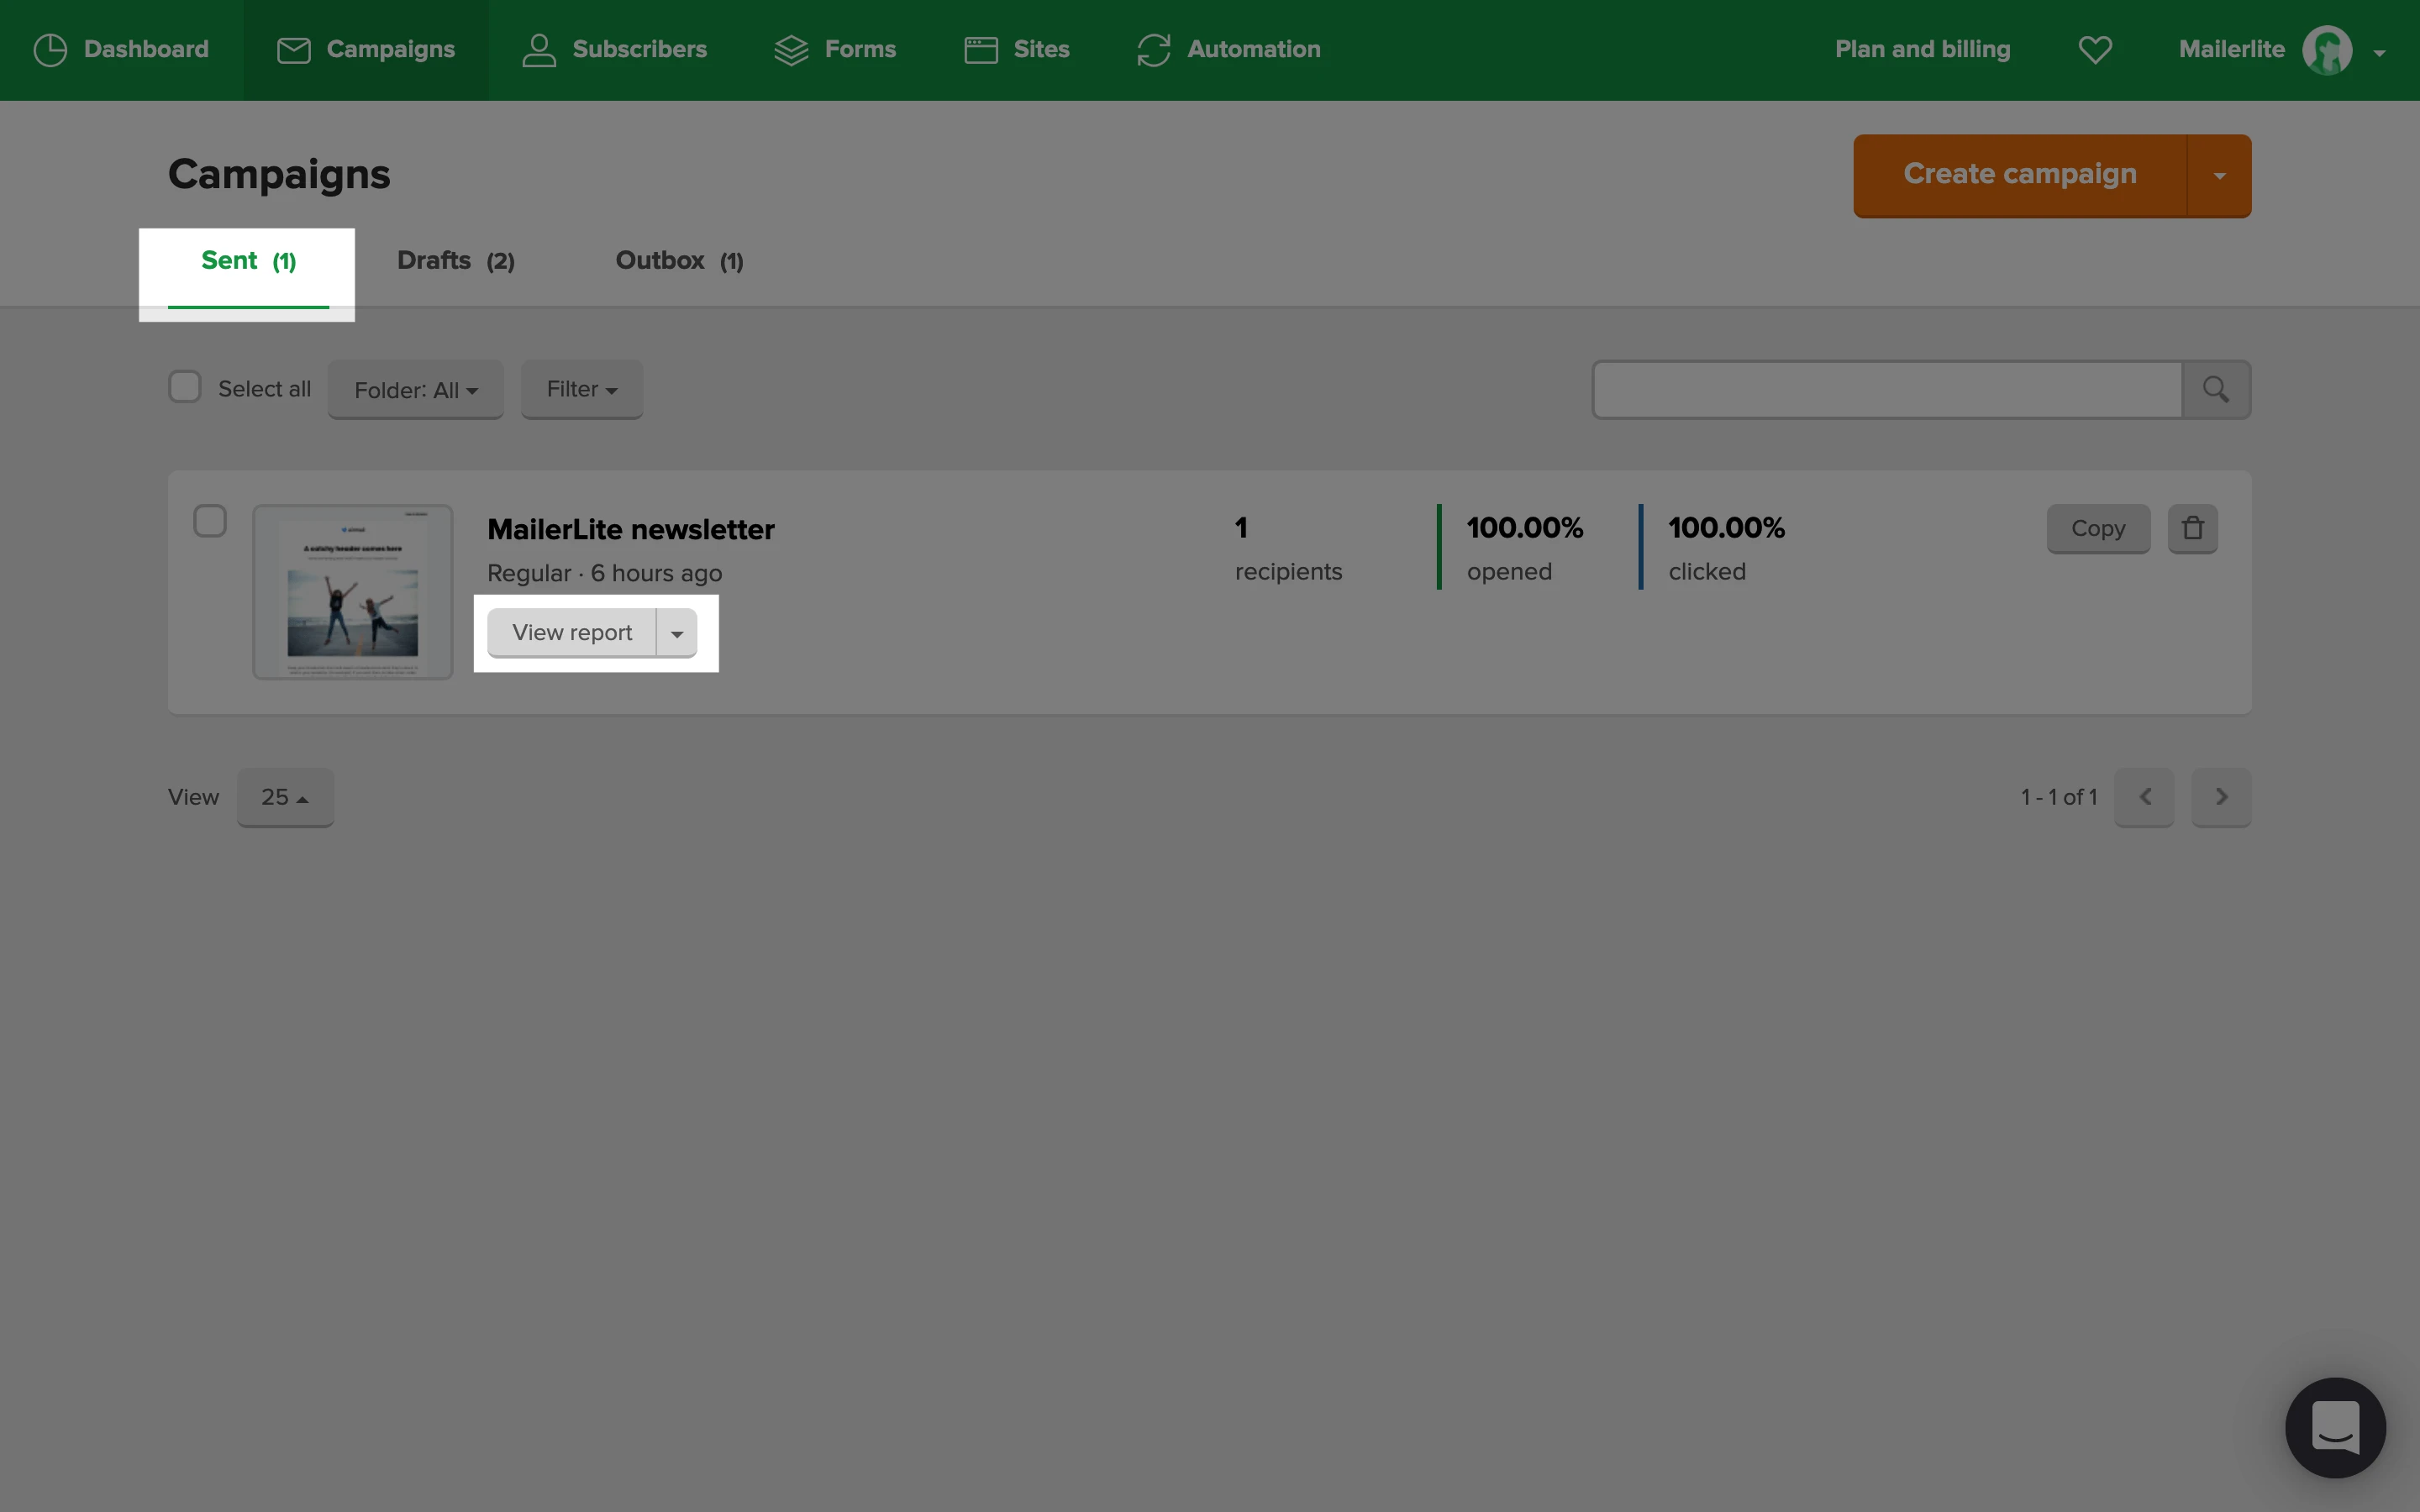Viewport: 2420px width, 1512px height.
Task: Open the Dashboard from the top bar
Action: pyautogui.click(x=121, y=49)
